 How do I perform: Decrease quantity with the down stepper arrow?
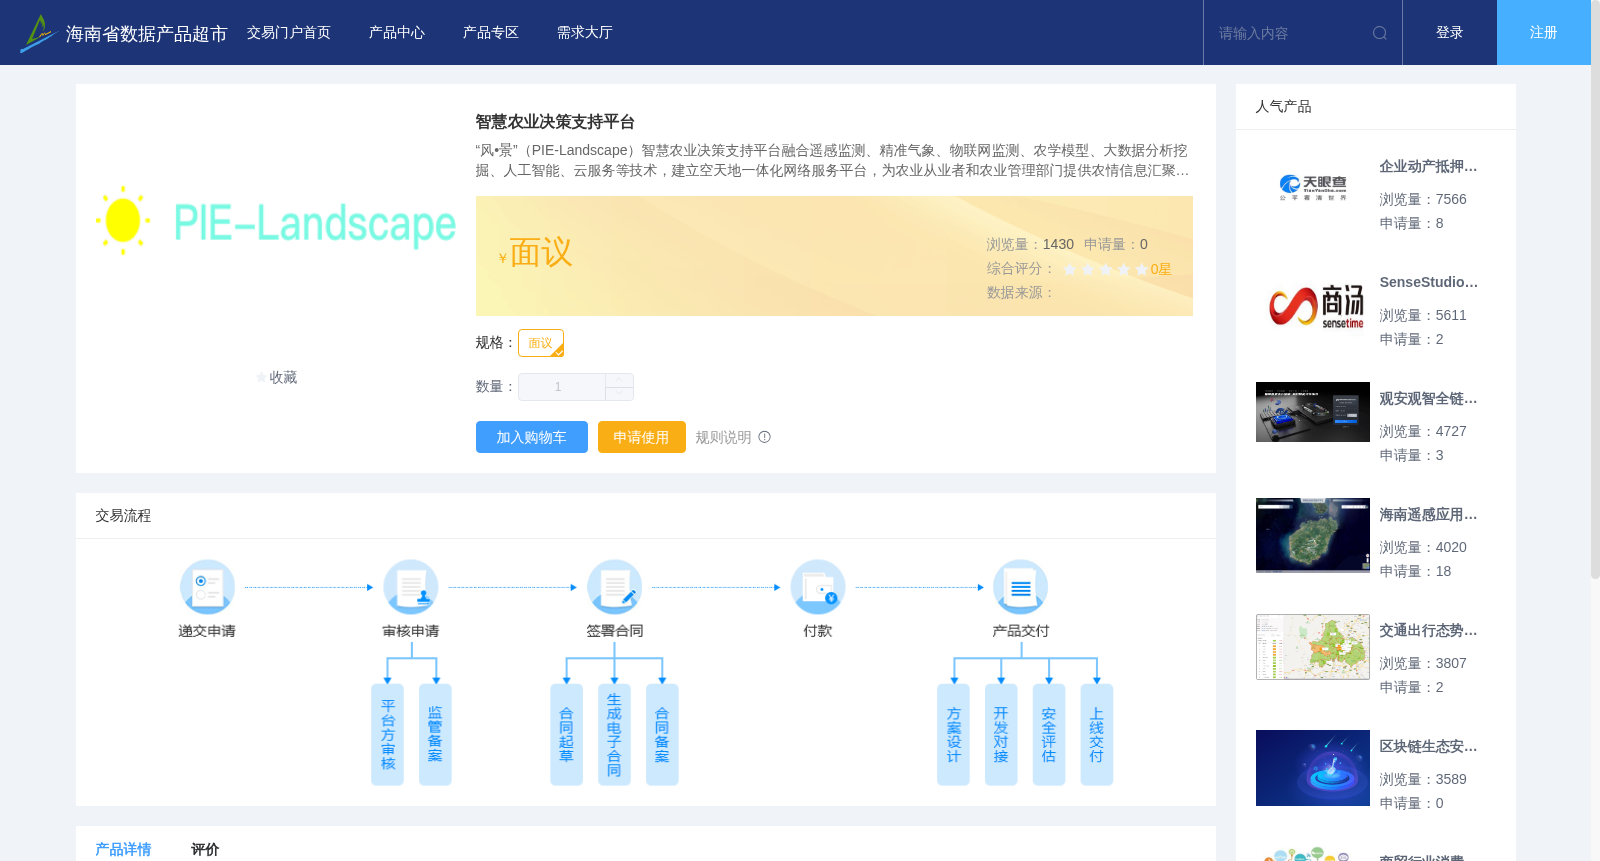coord(620,394)
